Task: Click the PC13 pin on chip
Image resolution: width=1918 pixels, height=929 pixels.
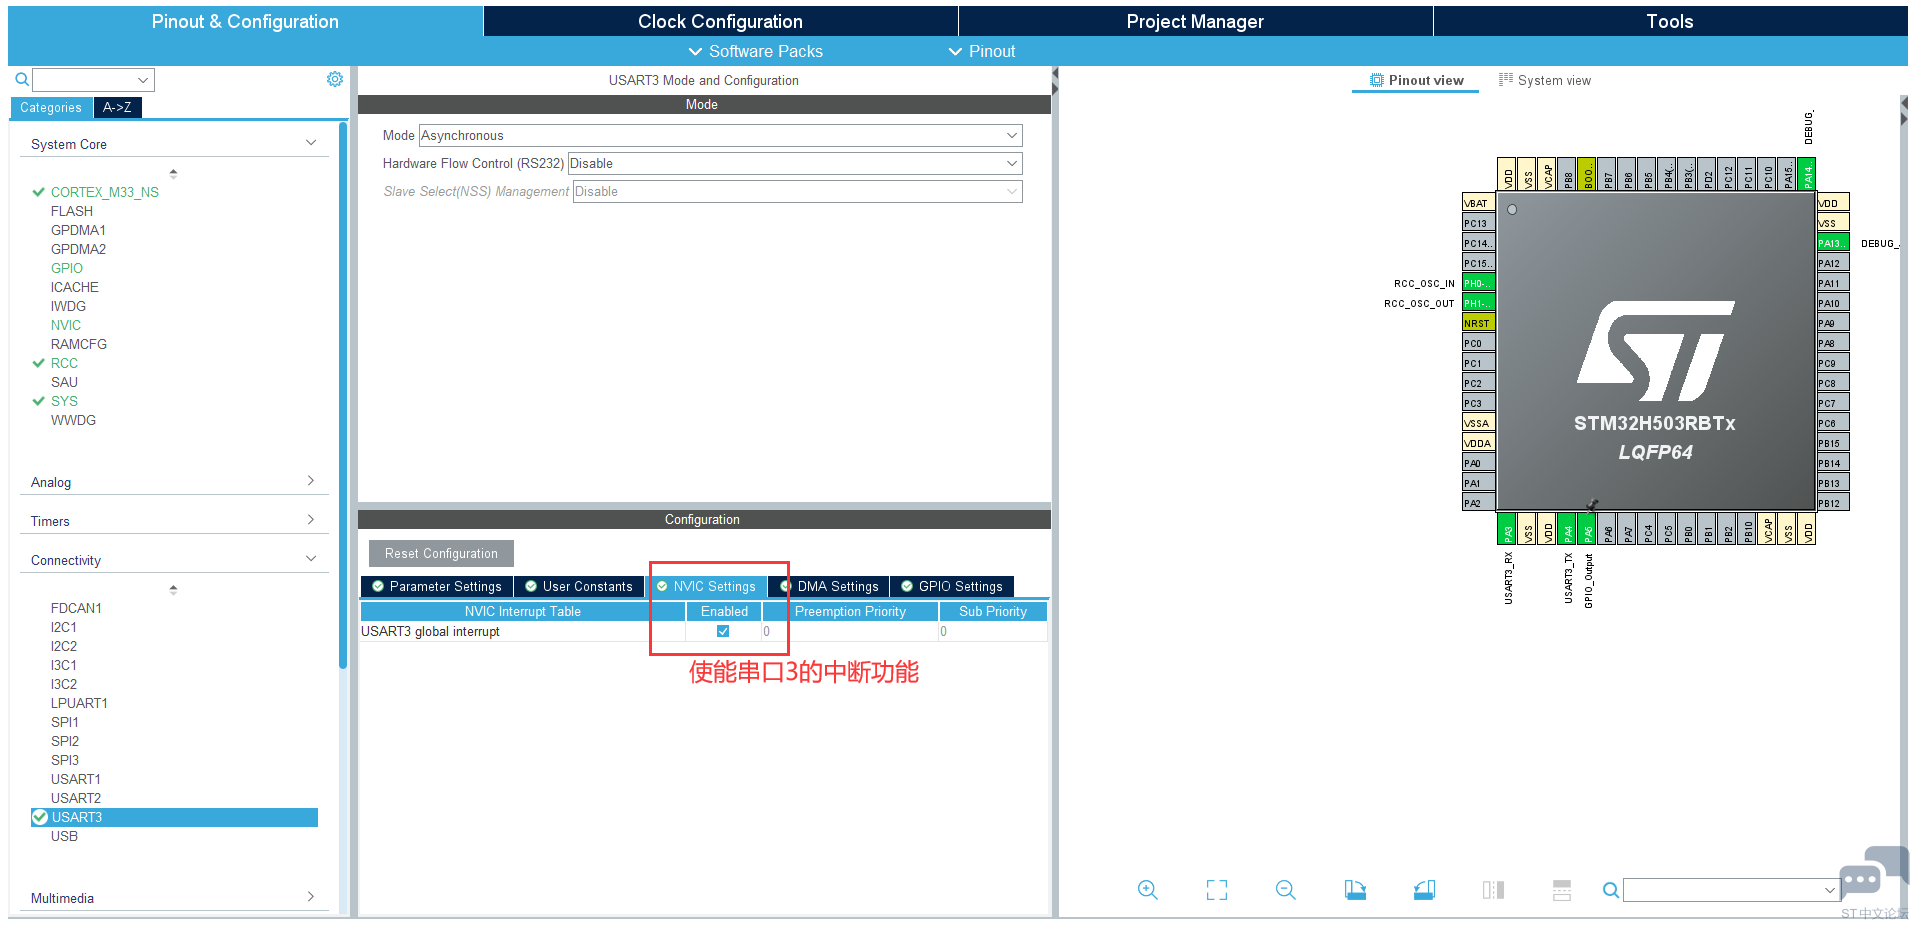Action: coord(1479,223)
